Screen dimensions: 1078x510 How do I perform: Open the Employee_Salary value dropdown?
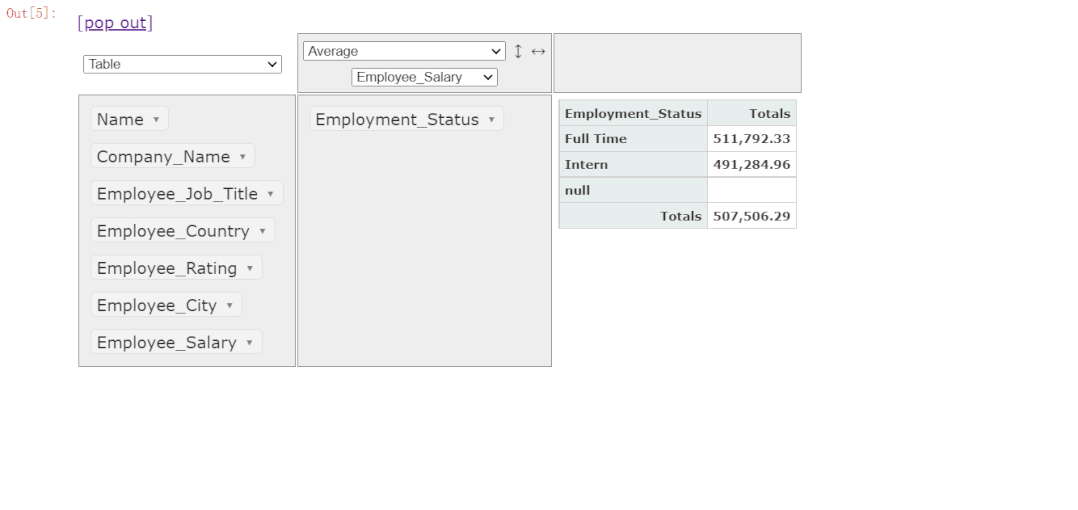coord(424,77)
